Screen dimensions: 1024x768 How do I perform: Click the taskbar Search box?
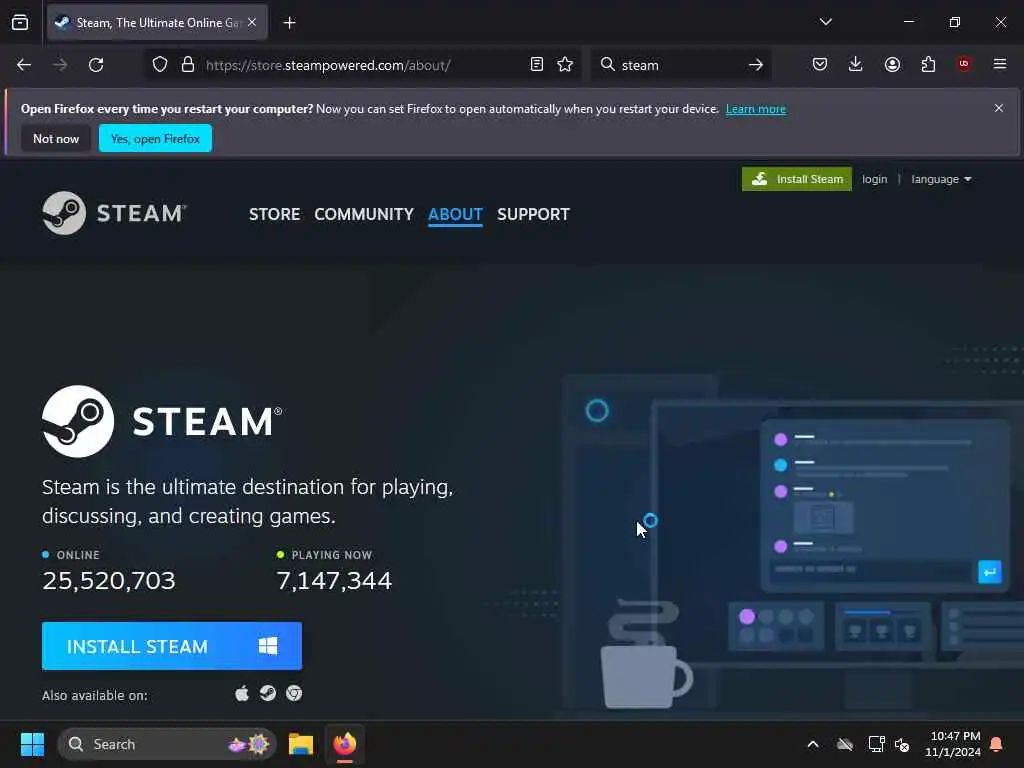[167, 744]
